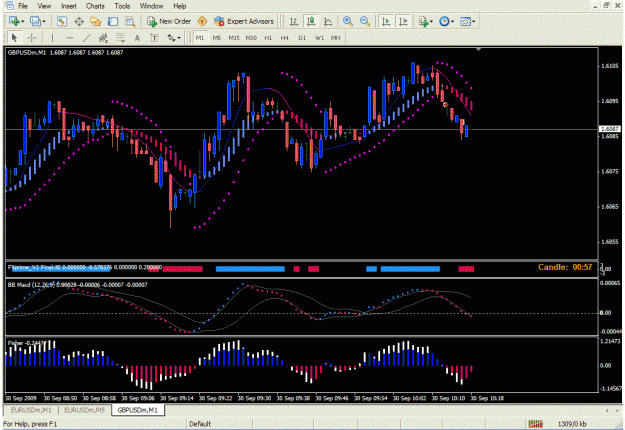Select the crosshair tool

point(31,38)
